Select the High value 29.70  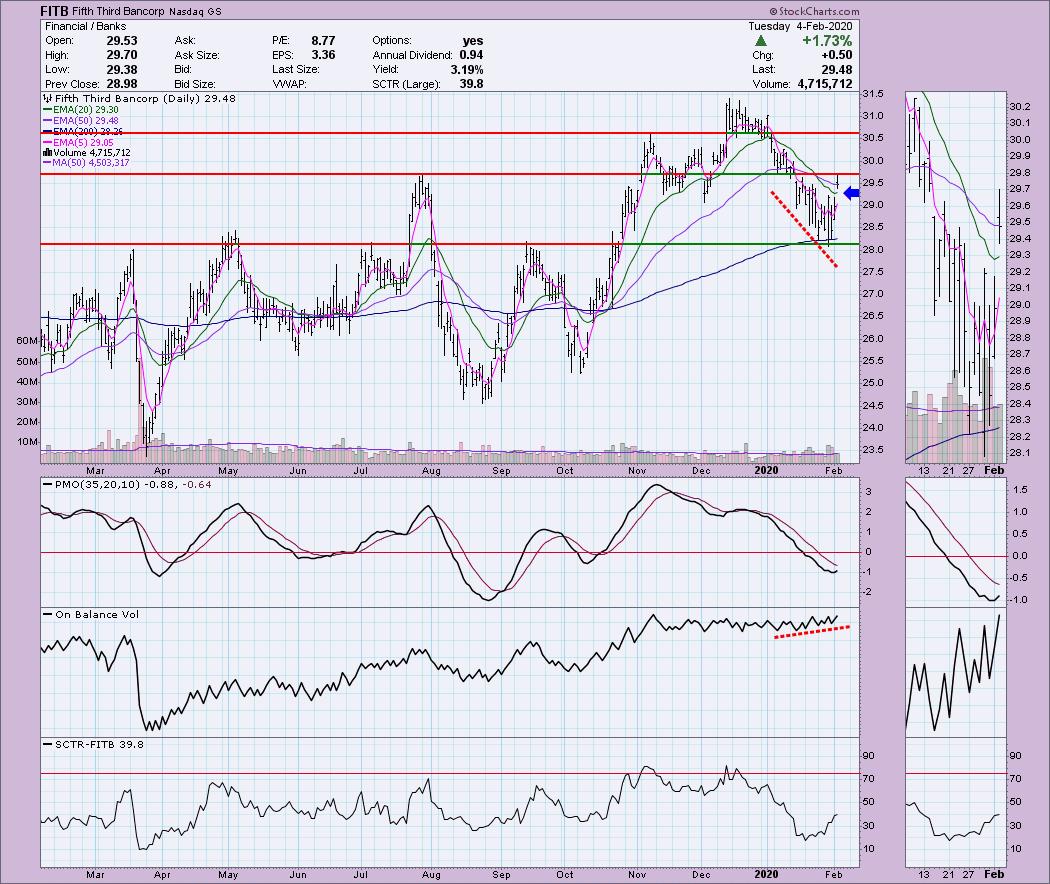click(121, 55)
